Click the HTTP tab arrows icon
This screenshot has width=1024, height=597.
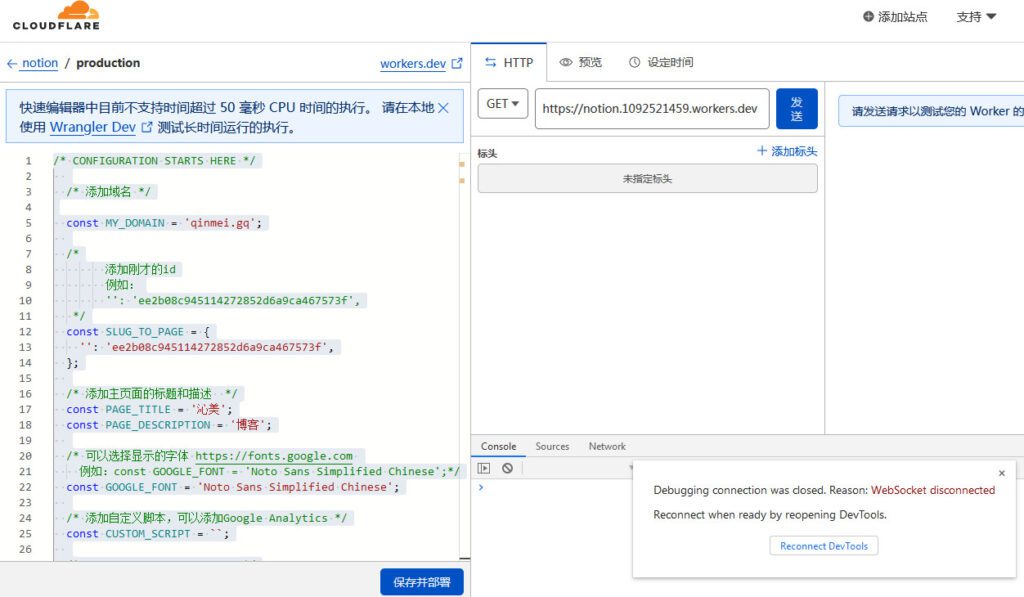(490, 63)
